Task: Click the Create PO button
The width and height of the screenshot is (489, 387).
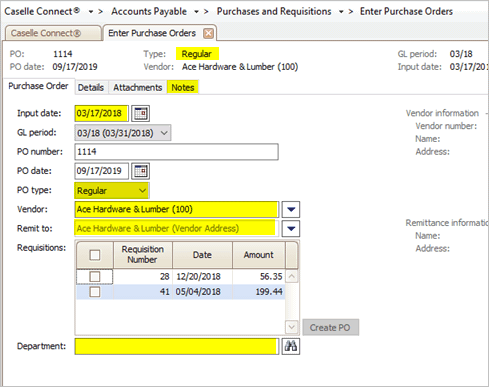Action: 330,327
